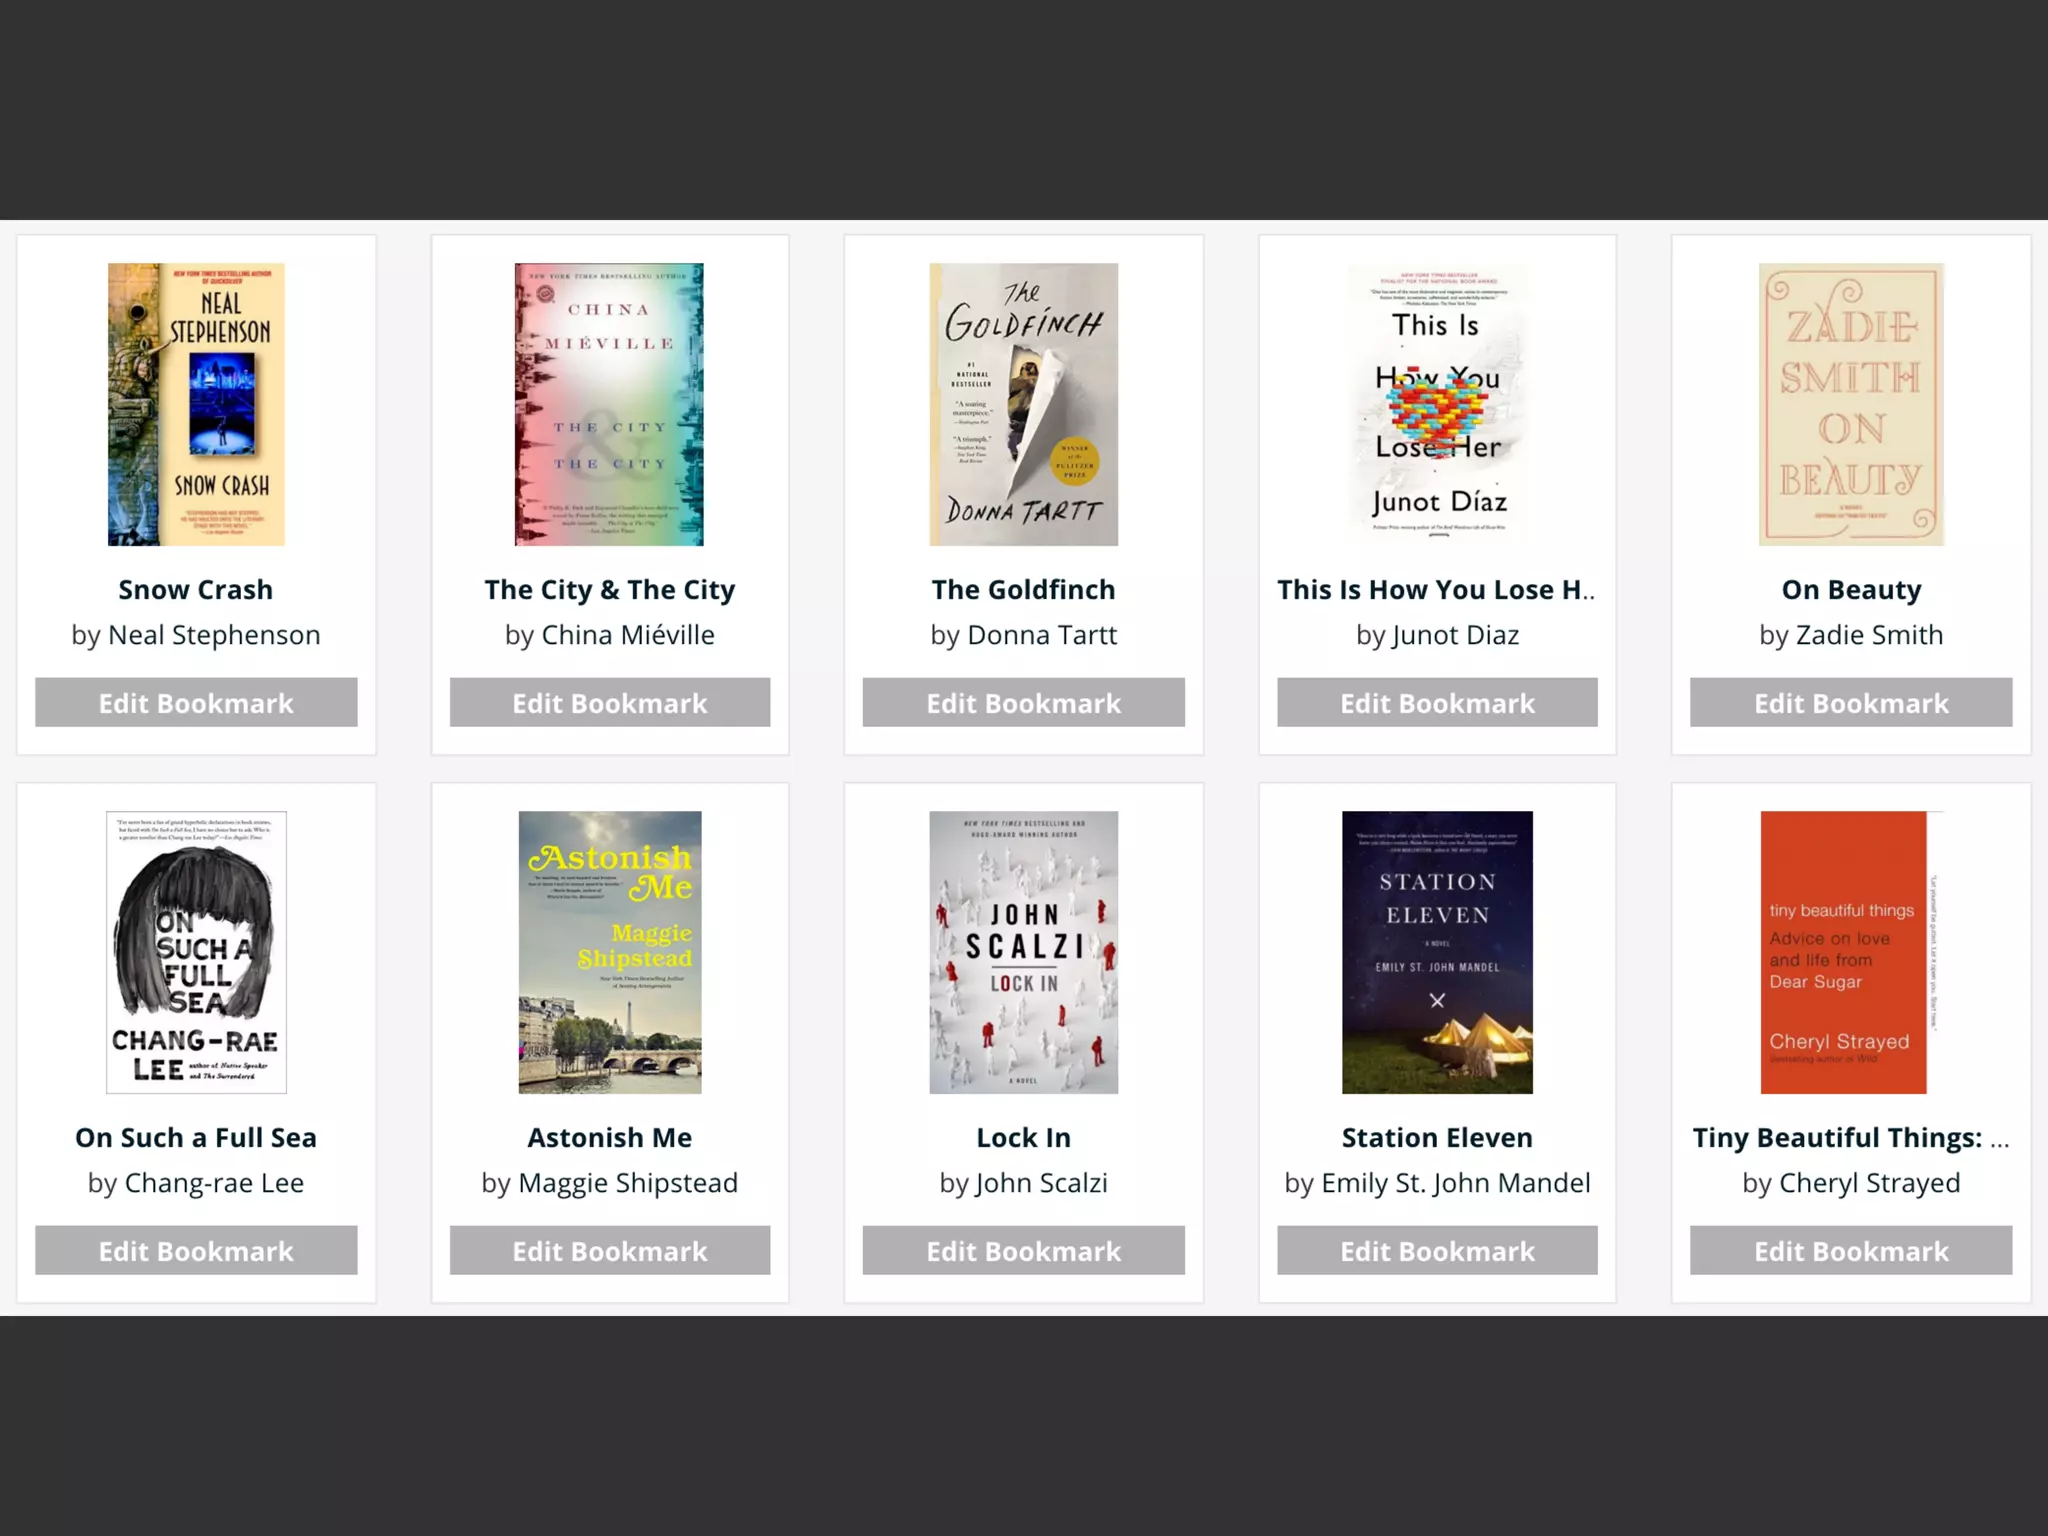2048x1536 pixels.
Task: Click Edit Bookmark under Snow Crash
Action: [x=196, y=702]
